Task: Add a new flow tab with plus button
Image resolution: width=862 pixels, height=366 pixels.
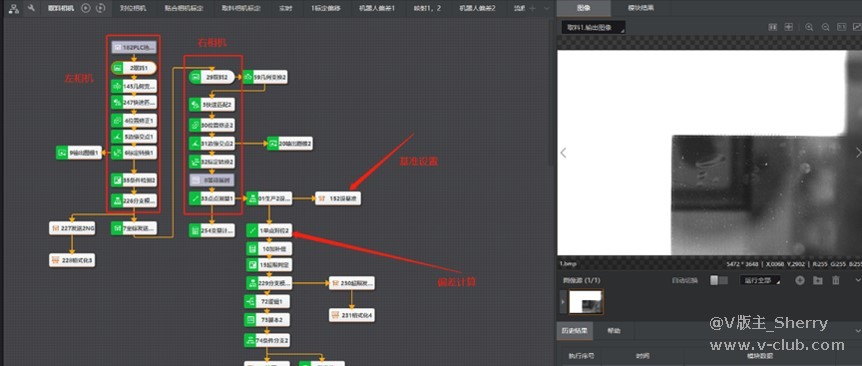Action: [532, 8]
